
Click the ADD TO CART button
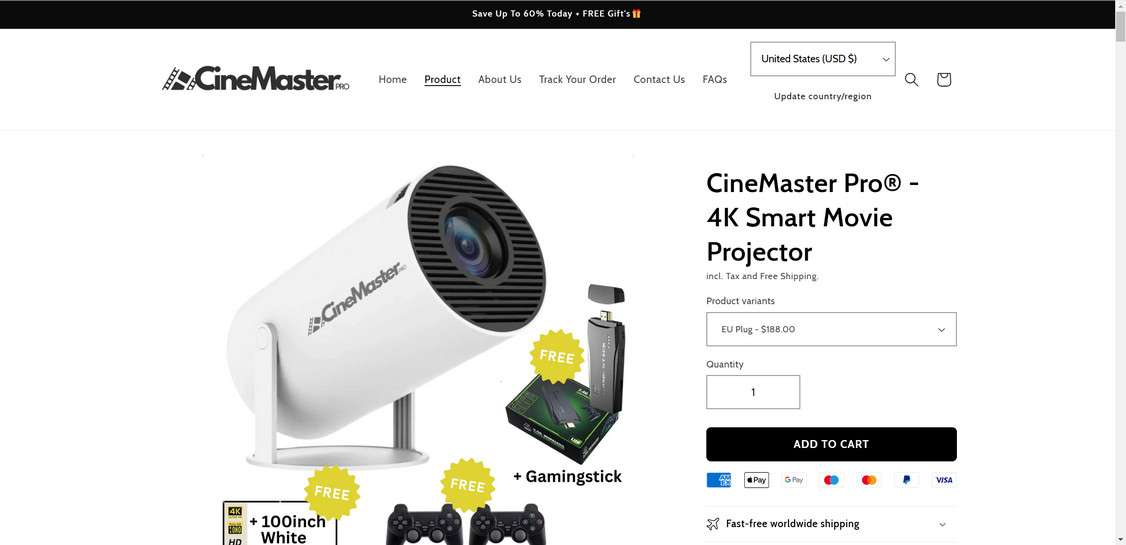(x=832, y=444)
